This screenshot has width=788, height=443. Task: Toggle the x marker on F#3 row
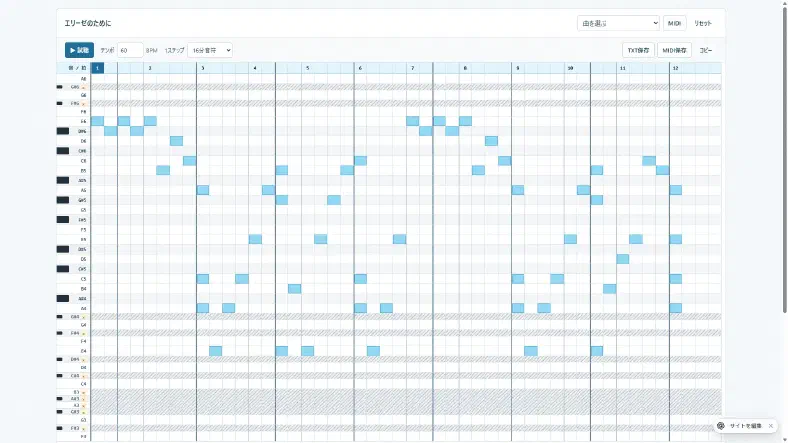84,429
